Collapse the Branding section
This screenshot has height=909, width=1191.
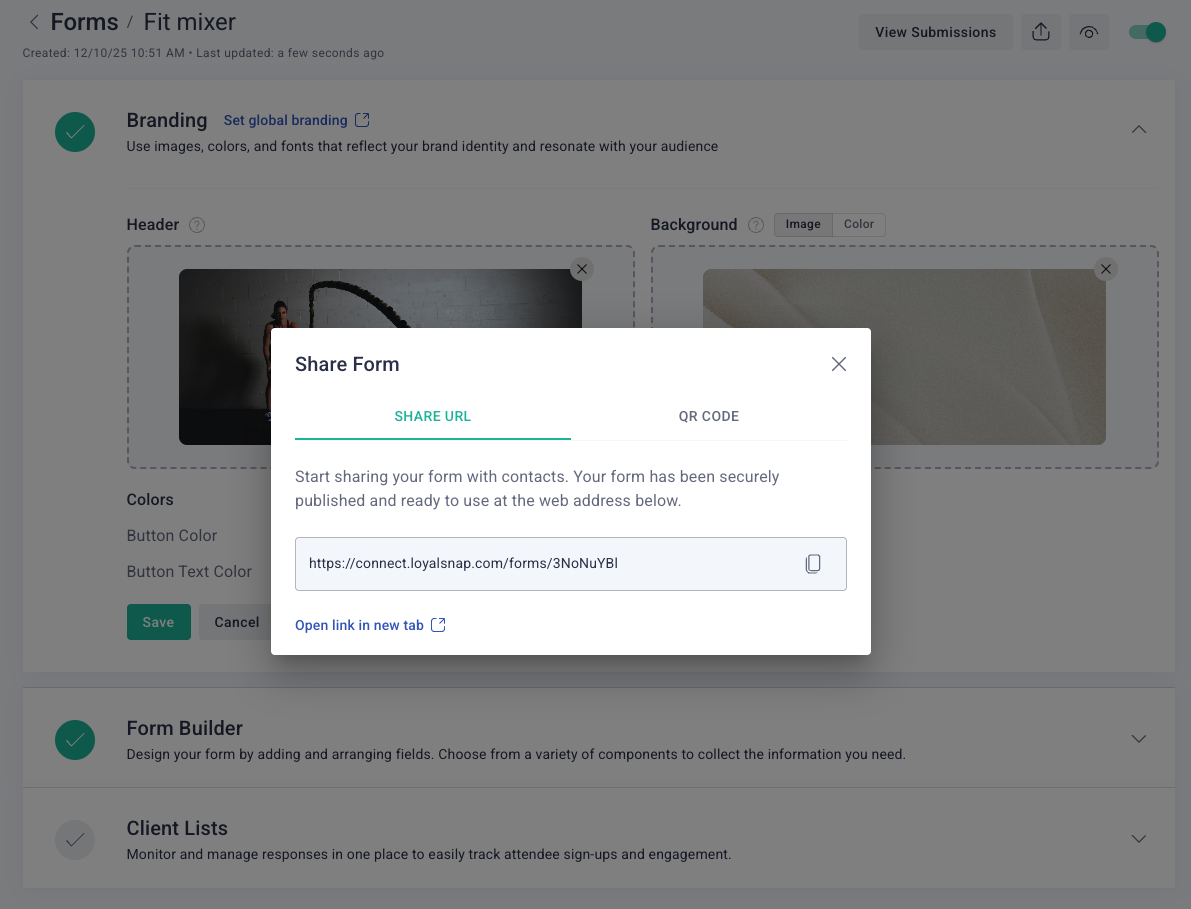[x=1138, y=129]
